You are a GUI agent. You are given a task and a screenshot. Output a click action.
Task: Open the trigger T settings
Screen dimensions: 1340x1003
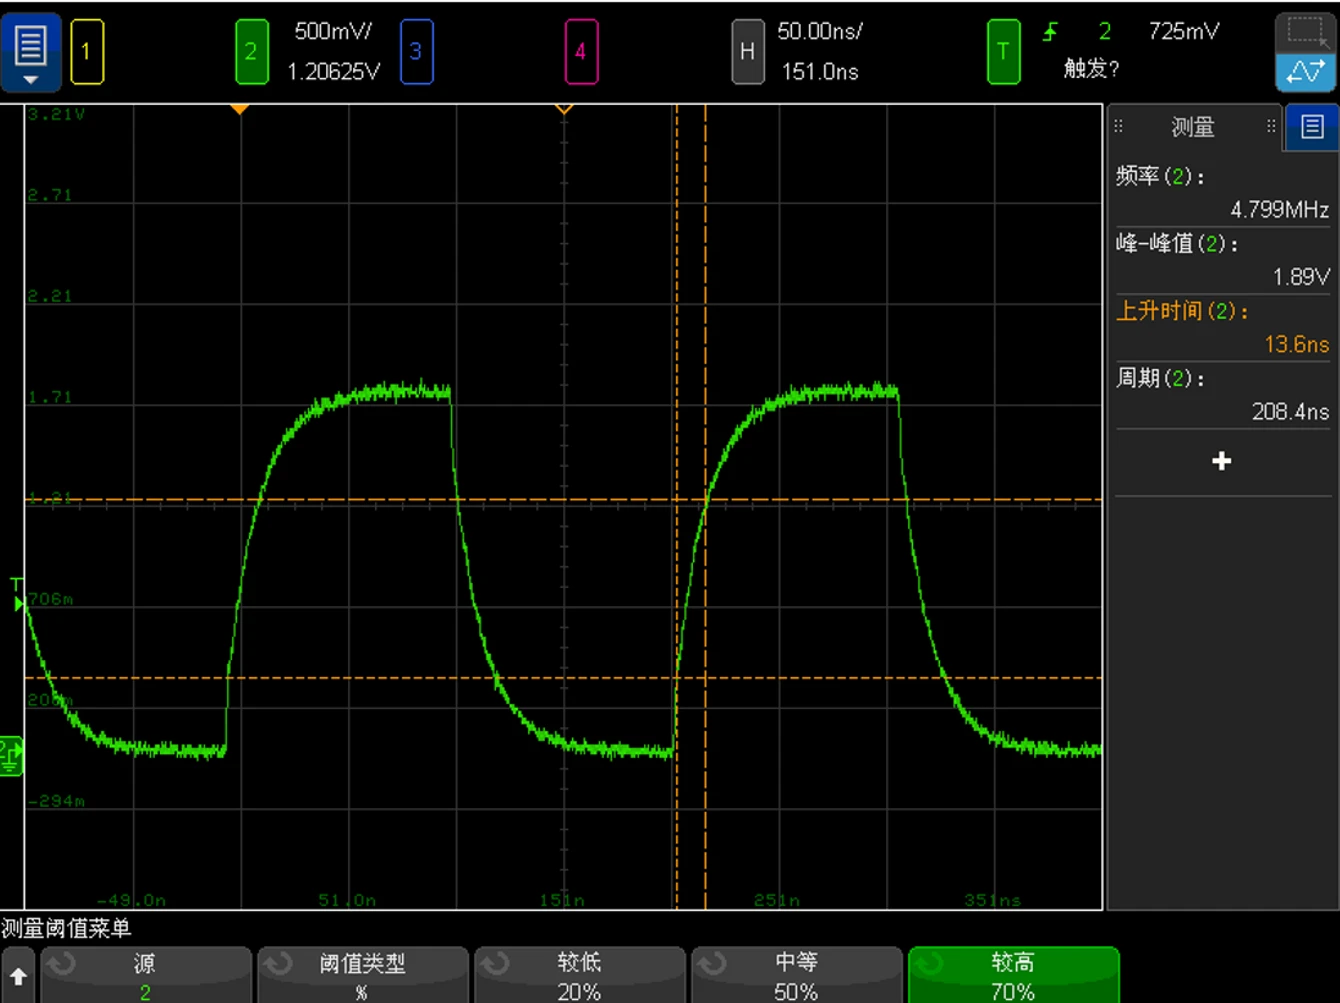(x=1003, y=51)
